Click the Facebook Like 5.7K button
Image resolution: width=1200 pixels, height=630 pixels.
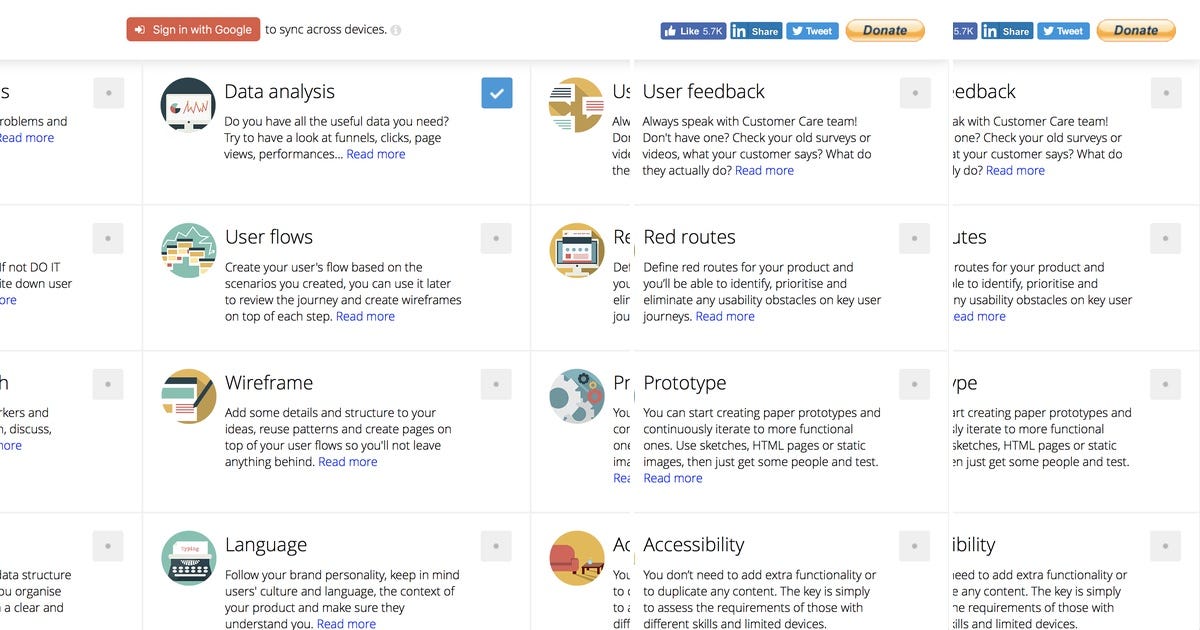click(x=692, y=30)
